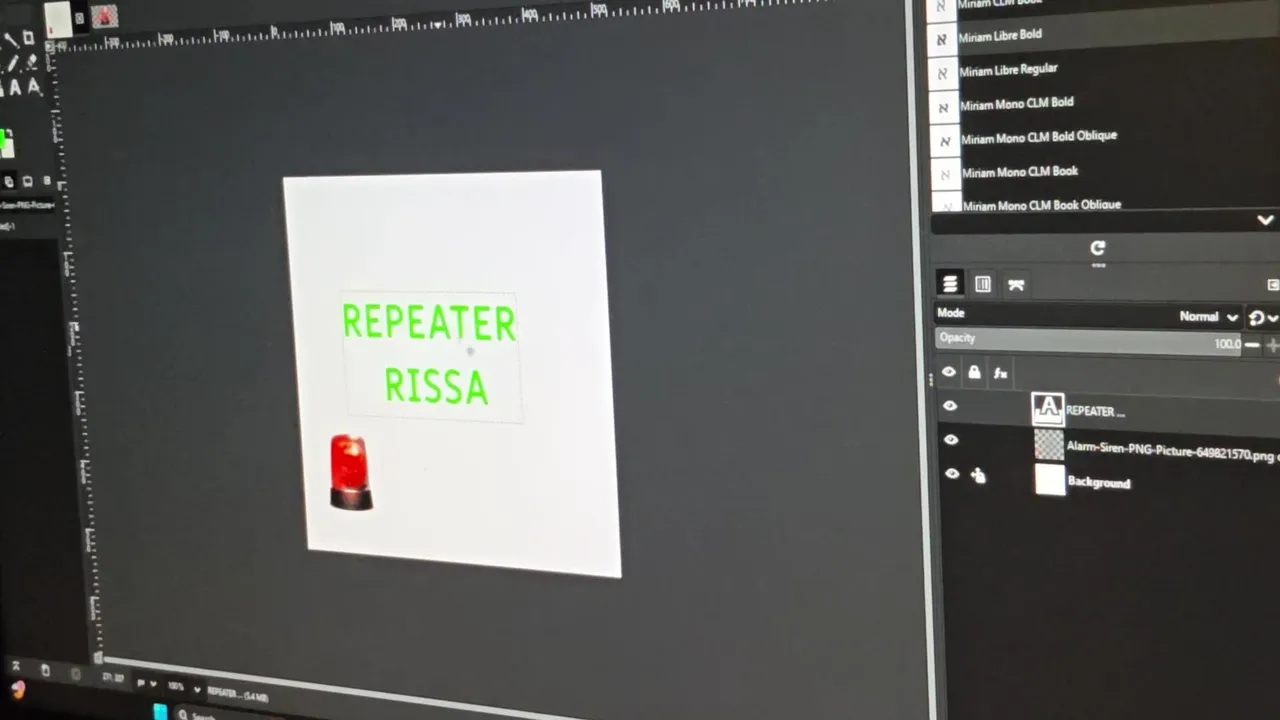
Task: Toggle the lock icon on Background layer
Action: click(x=978, y=476)
